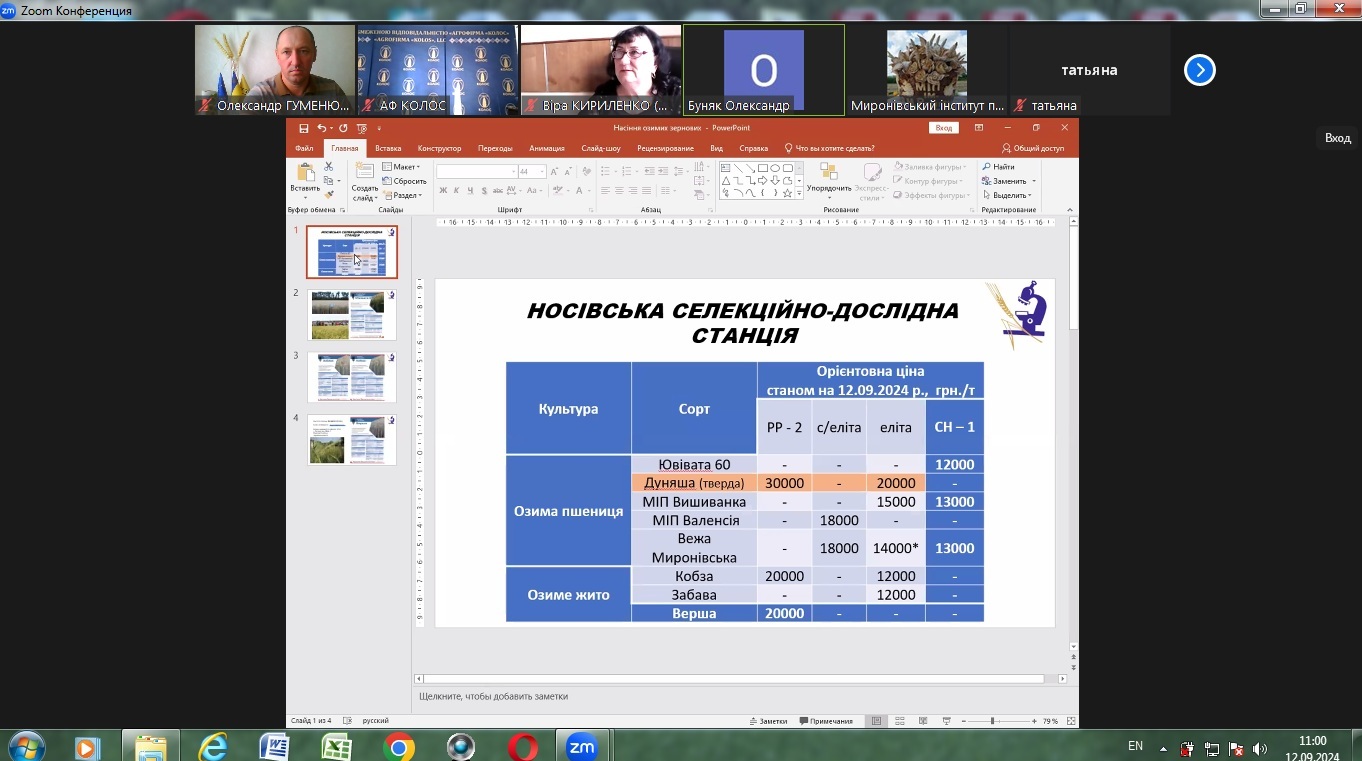
Task: Toggle Bold (Ж) formatting
Action: point(443,190)
